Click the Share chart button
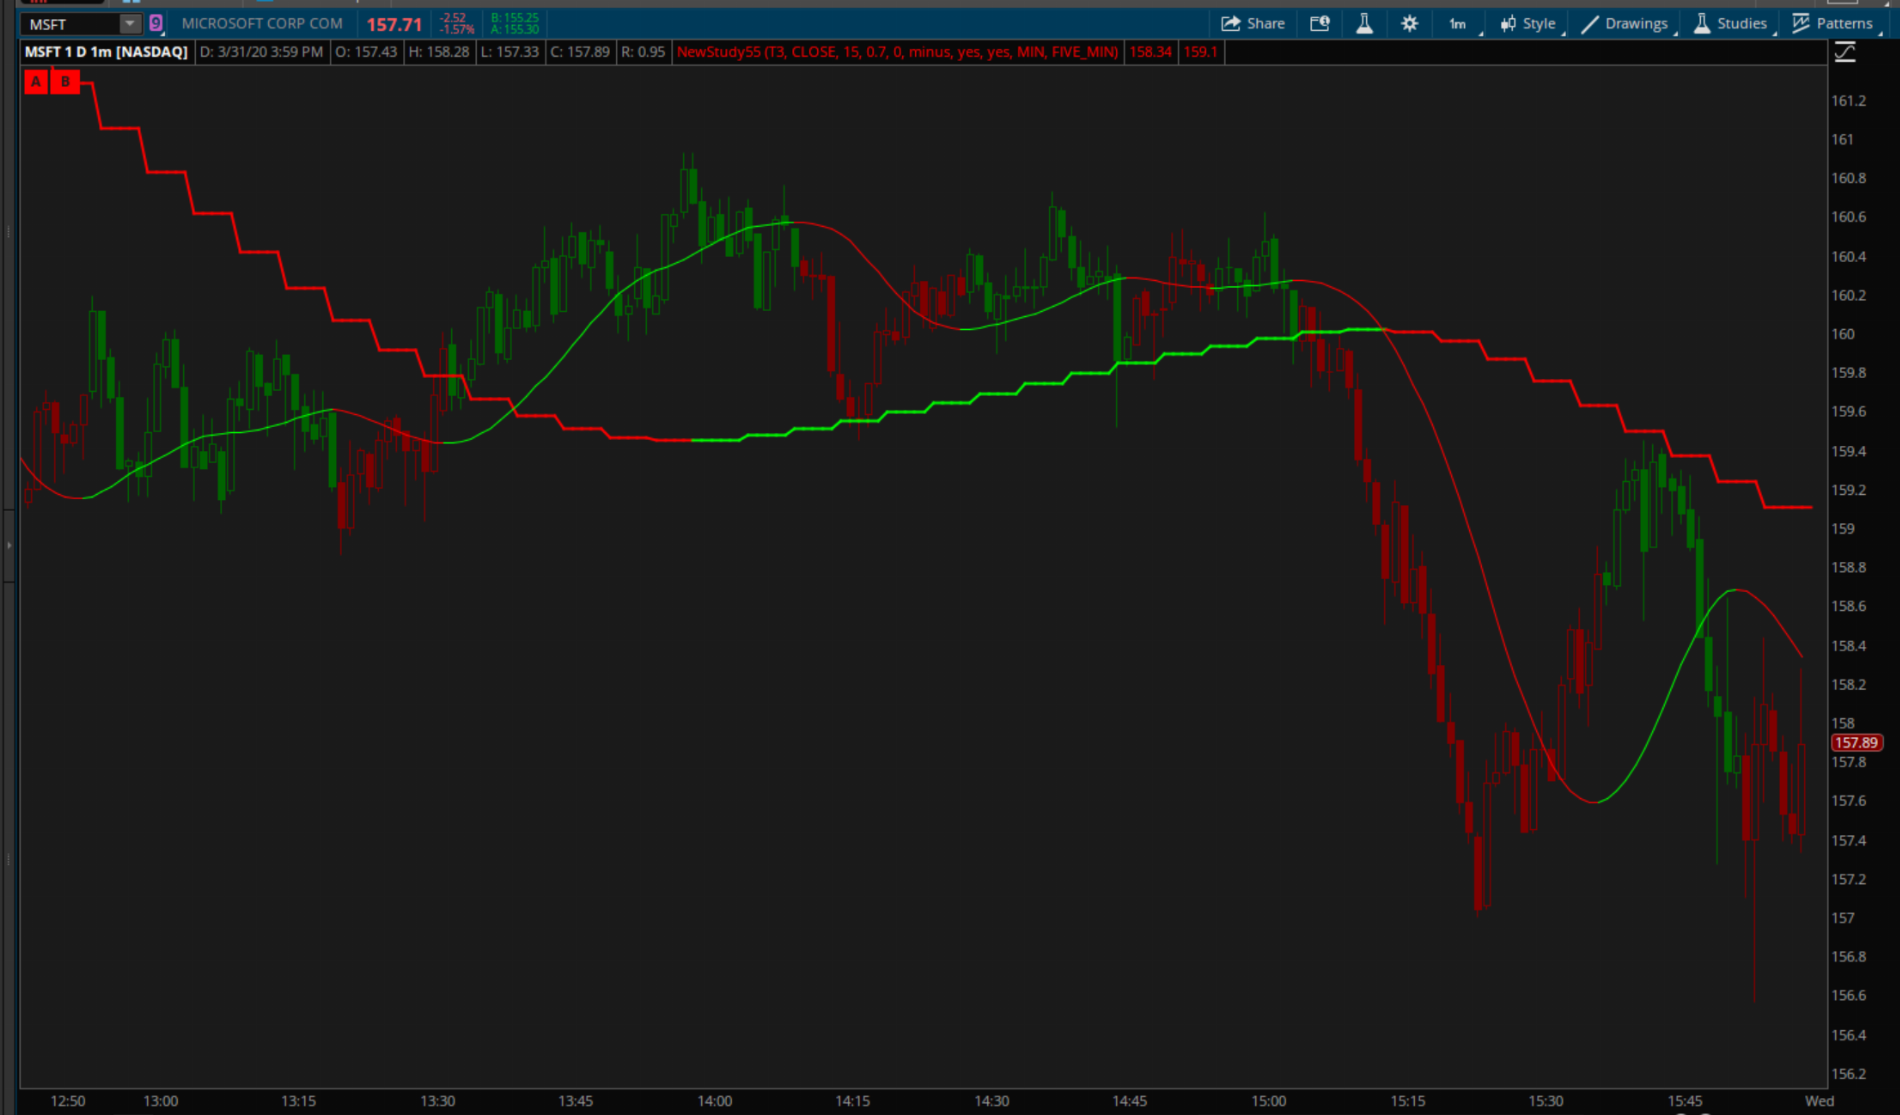1900x1115 pixels. pos(1253,23)
